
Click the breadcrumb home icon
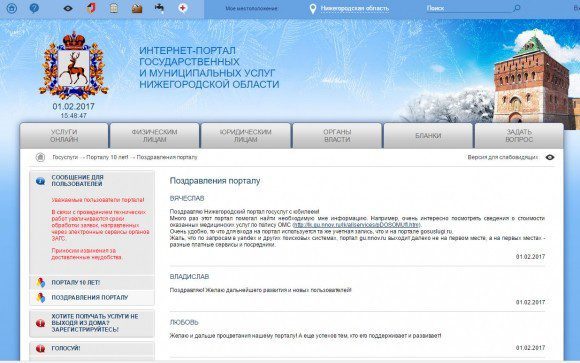[x=40, y=157]
